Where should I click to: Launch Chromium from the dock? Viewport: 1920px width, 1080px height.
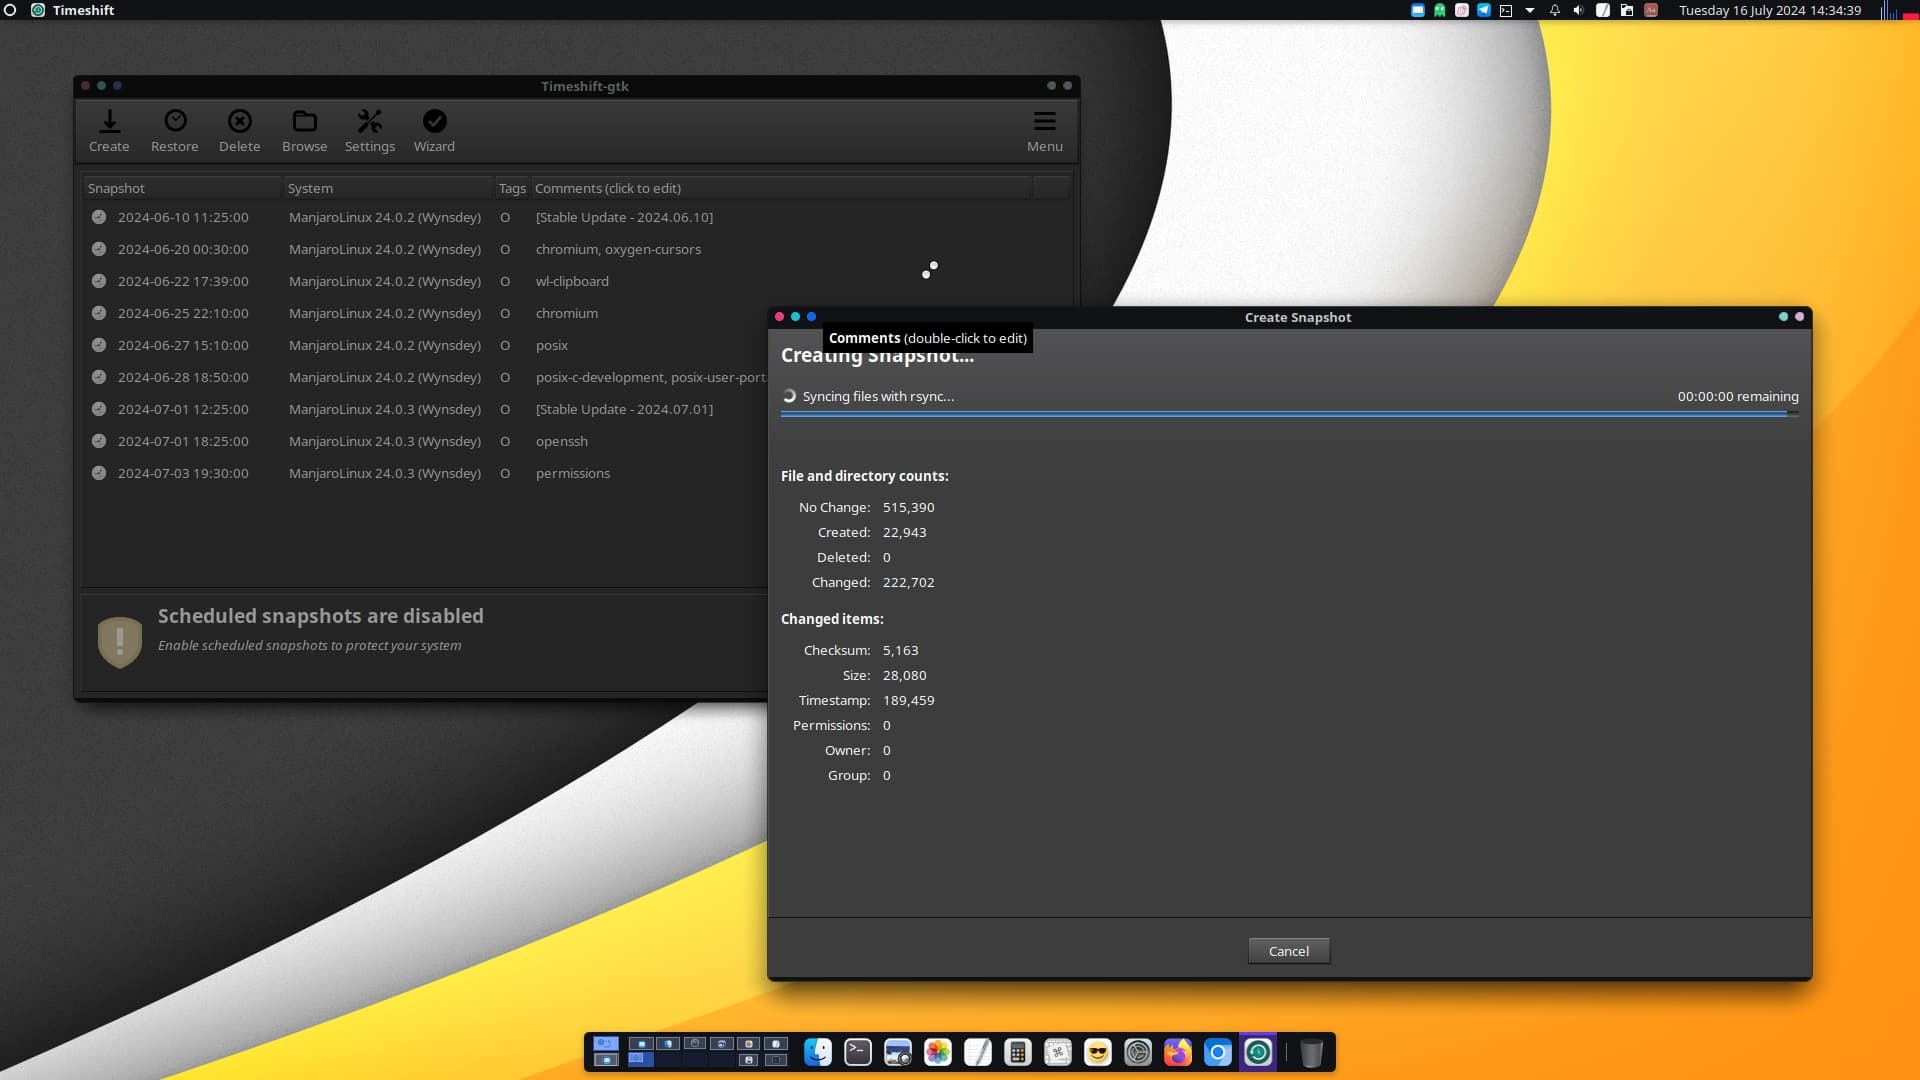1217,1052
